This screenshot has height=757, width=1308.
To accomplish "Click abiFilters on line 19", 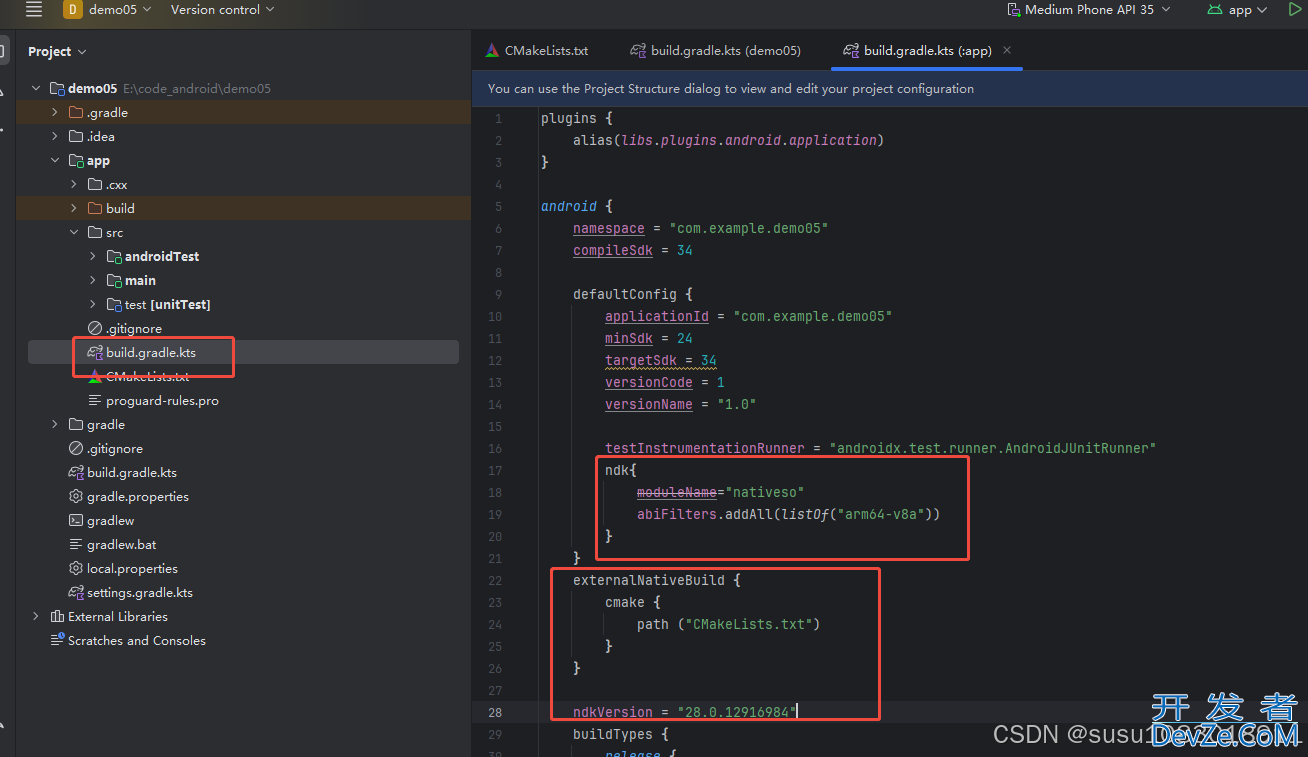I will coord(677,515).
